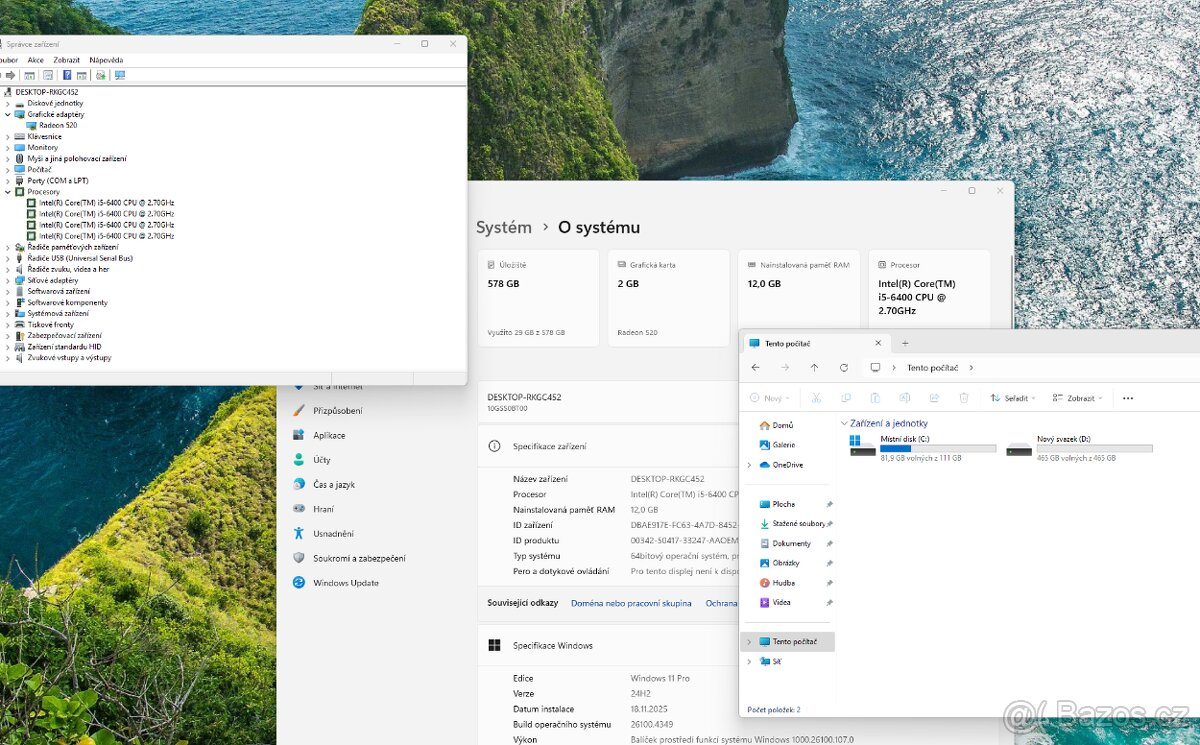Click the Delete trash icon in Explorer toolbar
Screen dimensions: 1200x745
(x=964, y=398)
